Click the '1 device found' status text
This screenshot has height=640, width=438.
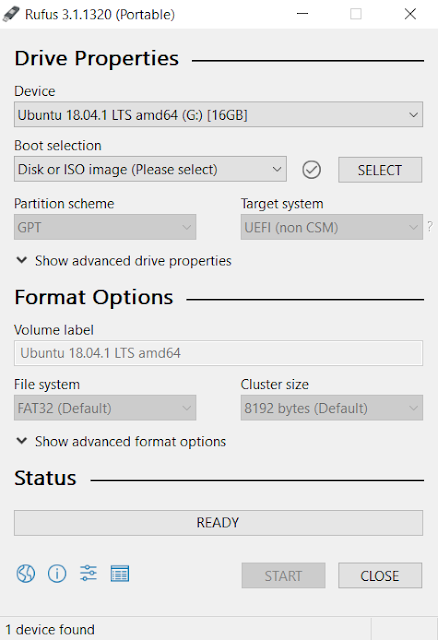50,629
